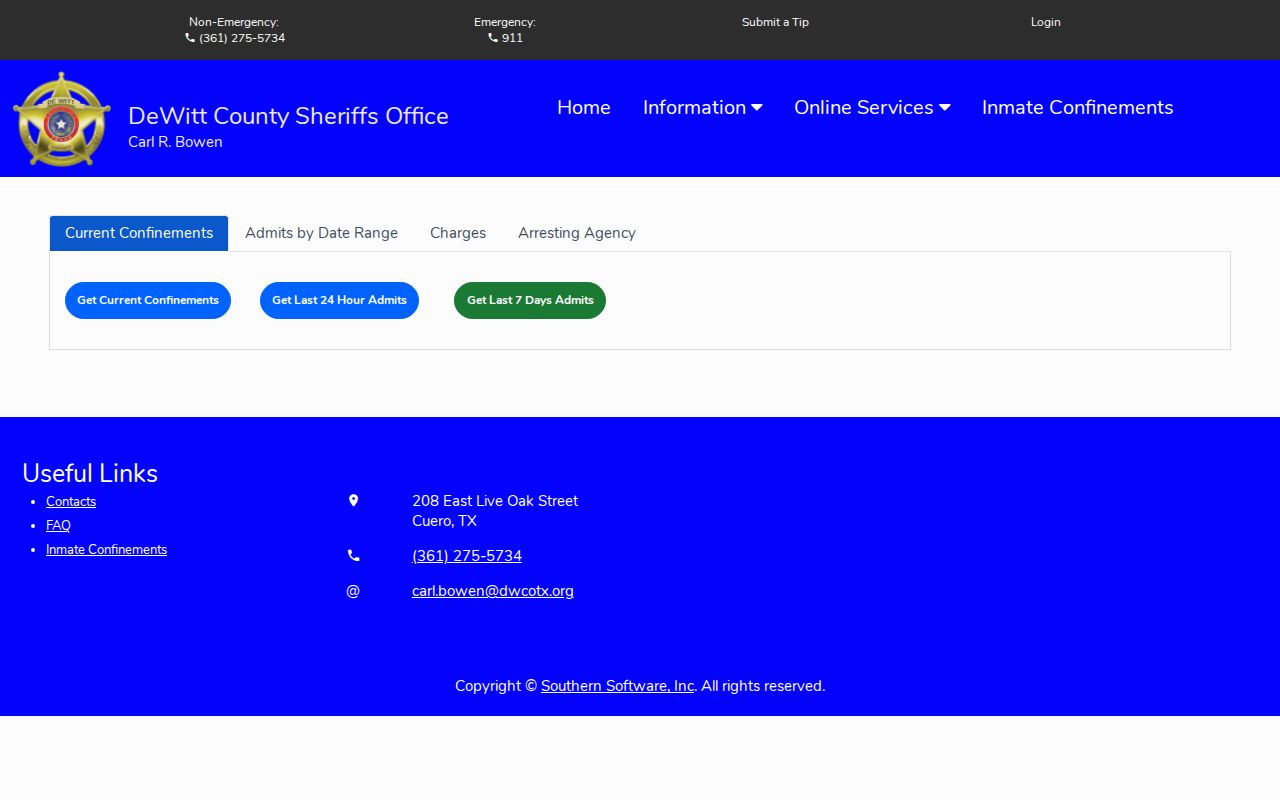
Task: Open Inmate Confinements link in Useful Links
Action: tap(106, 550)
